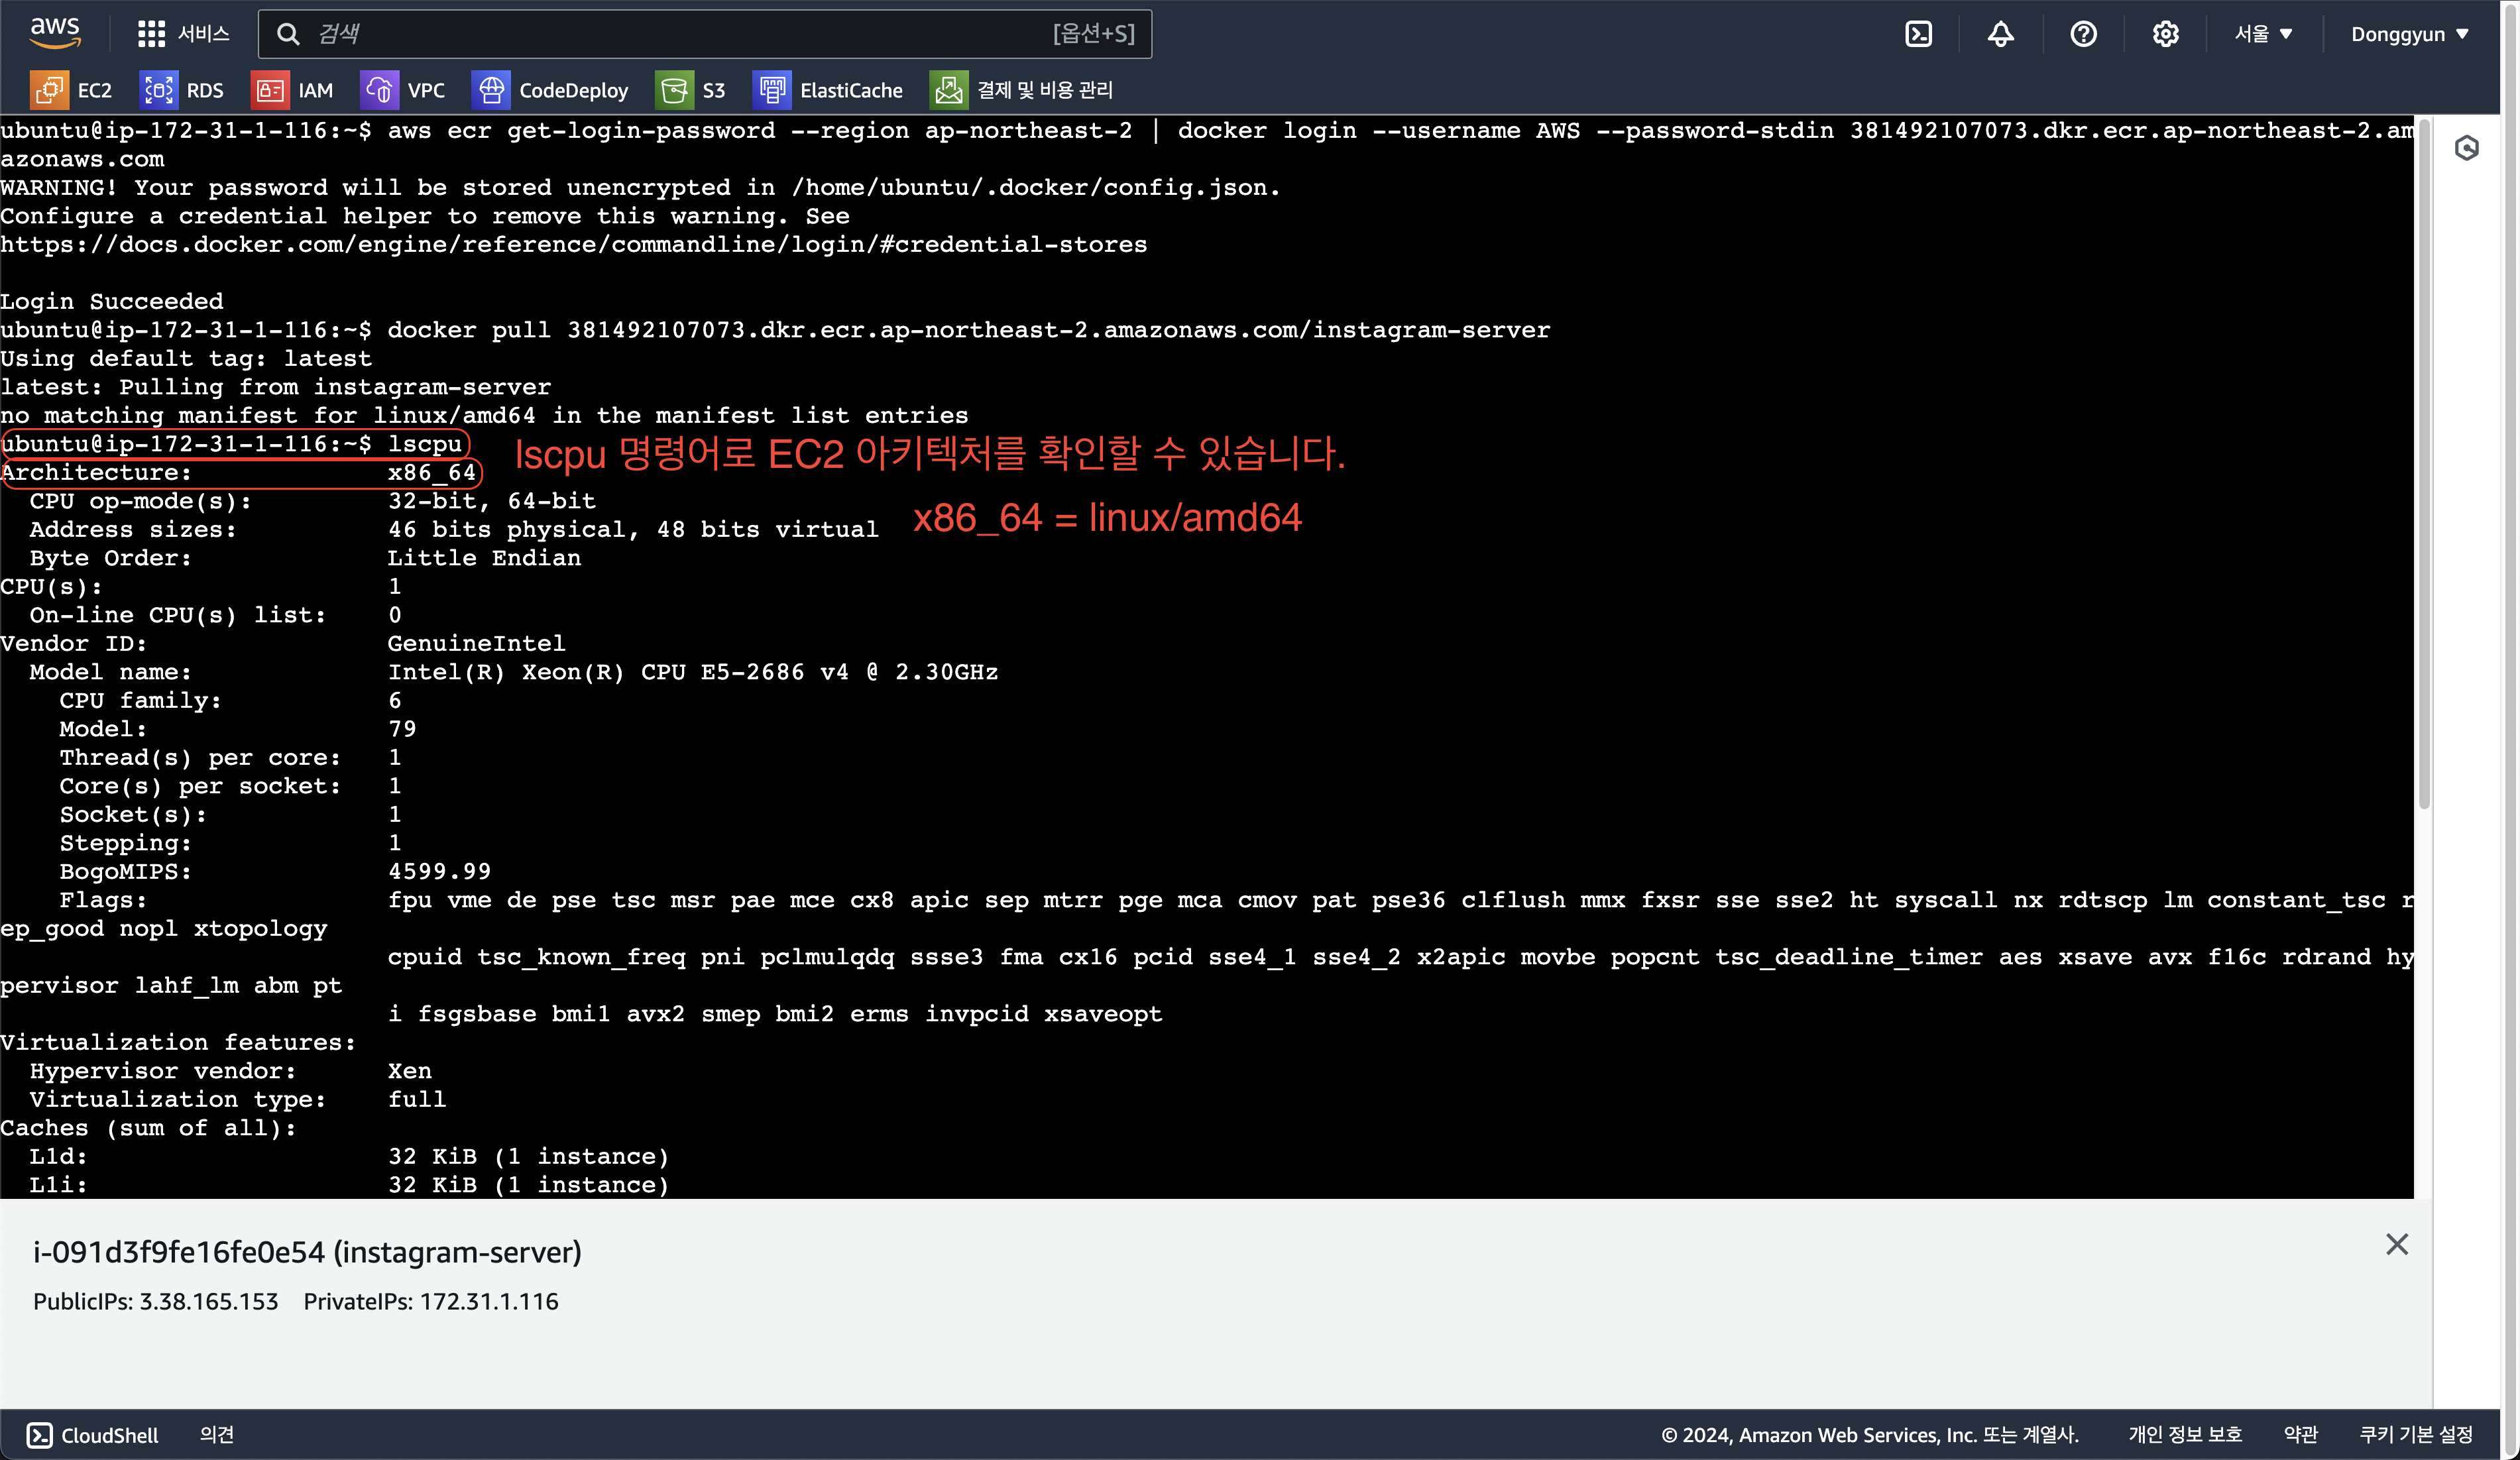Open the help question mark menu
The image size is (2520, 1460).
pyautogui.click(x=2083, y=34)
